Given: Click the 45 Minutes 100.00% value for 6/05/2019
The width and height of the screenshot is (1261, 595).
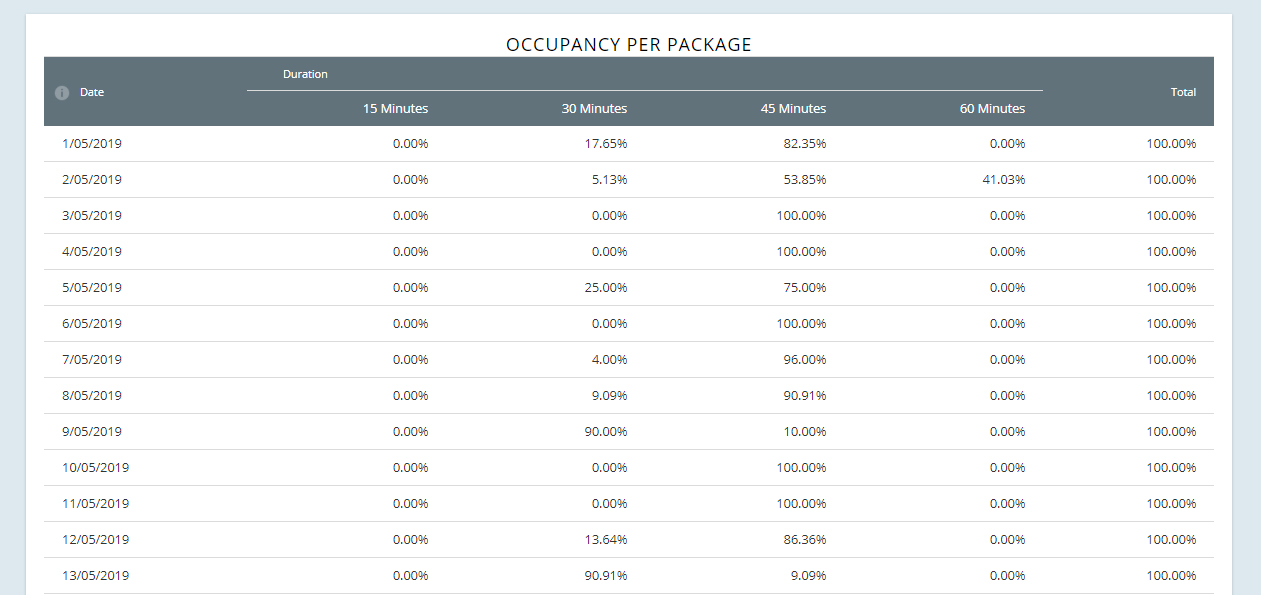Looking at the screenshot, I should pos(802,324).
